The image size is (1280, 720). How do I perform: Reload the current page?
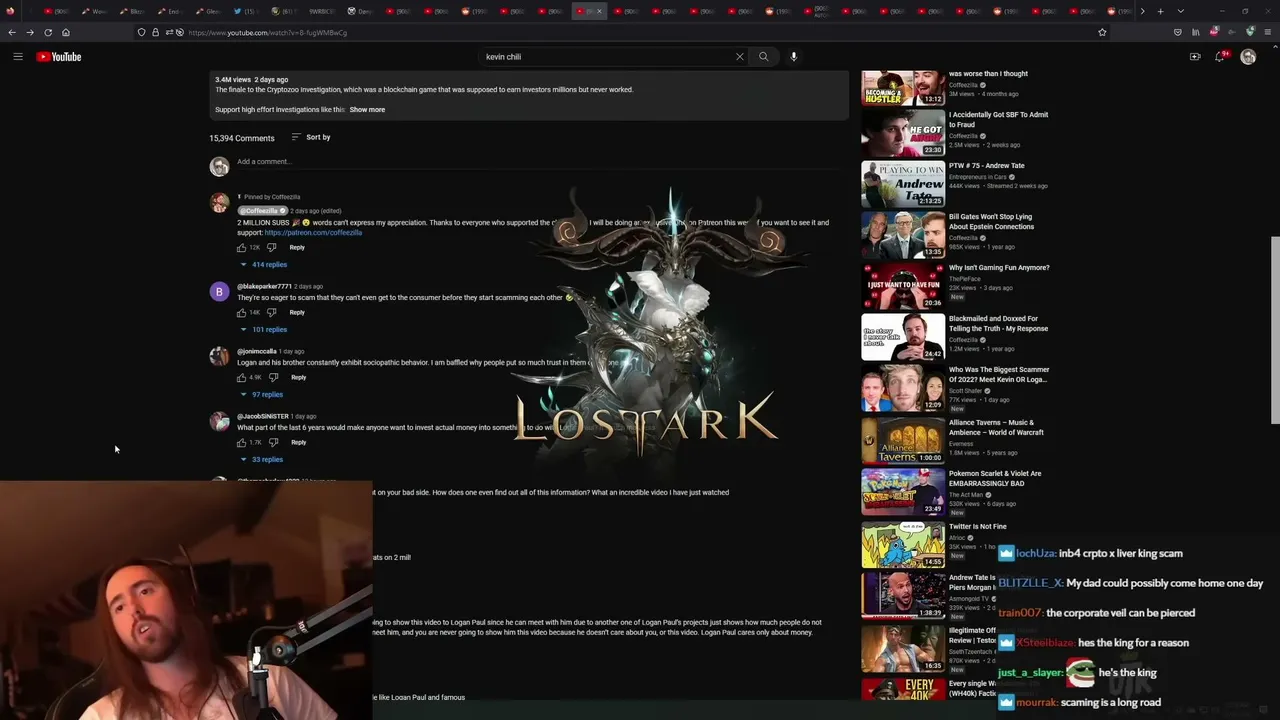(48, 32)
